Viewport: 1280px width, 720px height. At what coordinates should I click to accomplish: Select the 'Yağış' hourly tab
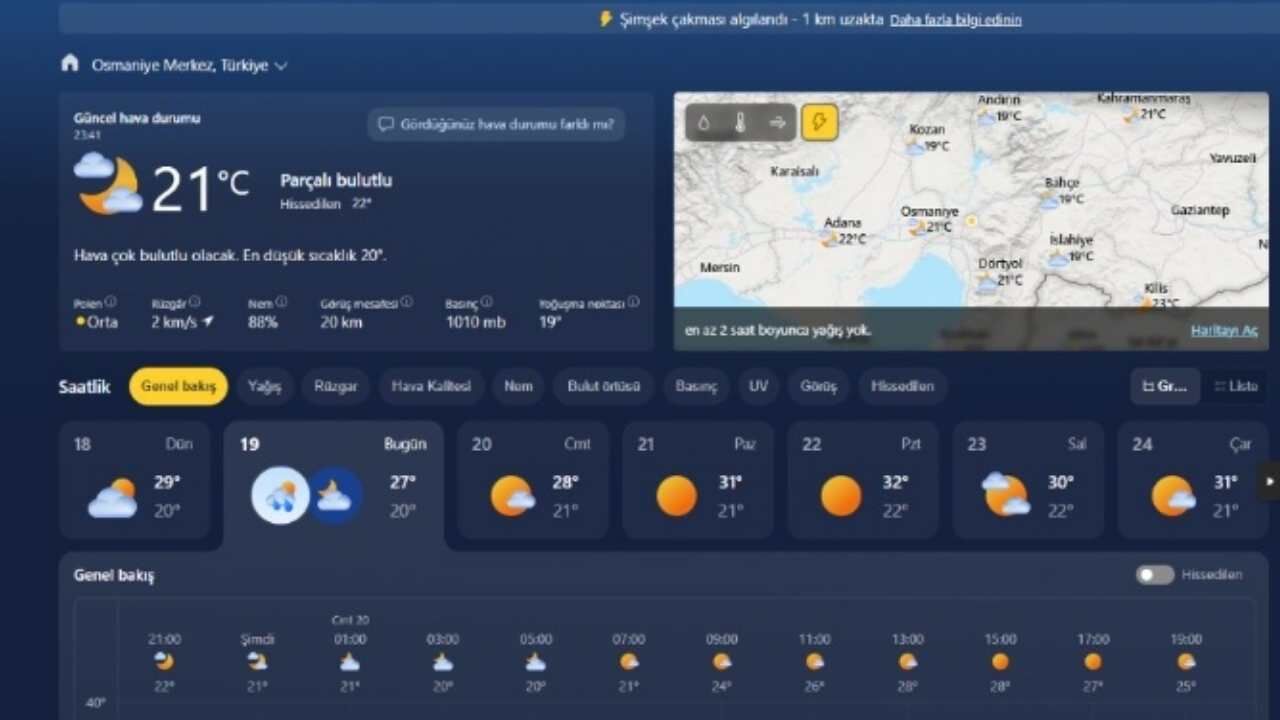tap(265, 386)
